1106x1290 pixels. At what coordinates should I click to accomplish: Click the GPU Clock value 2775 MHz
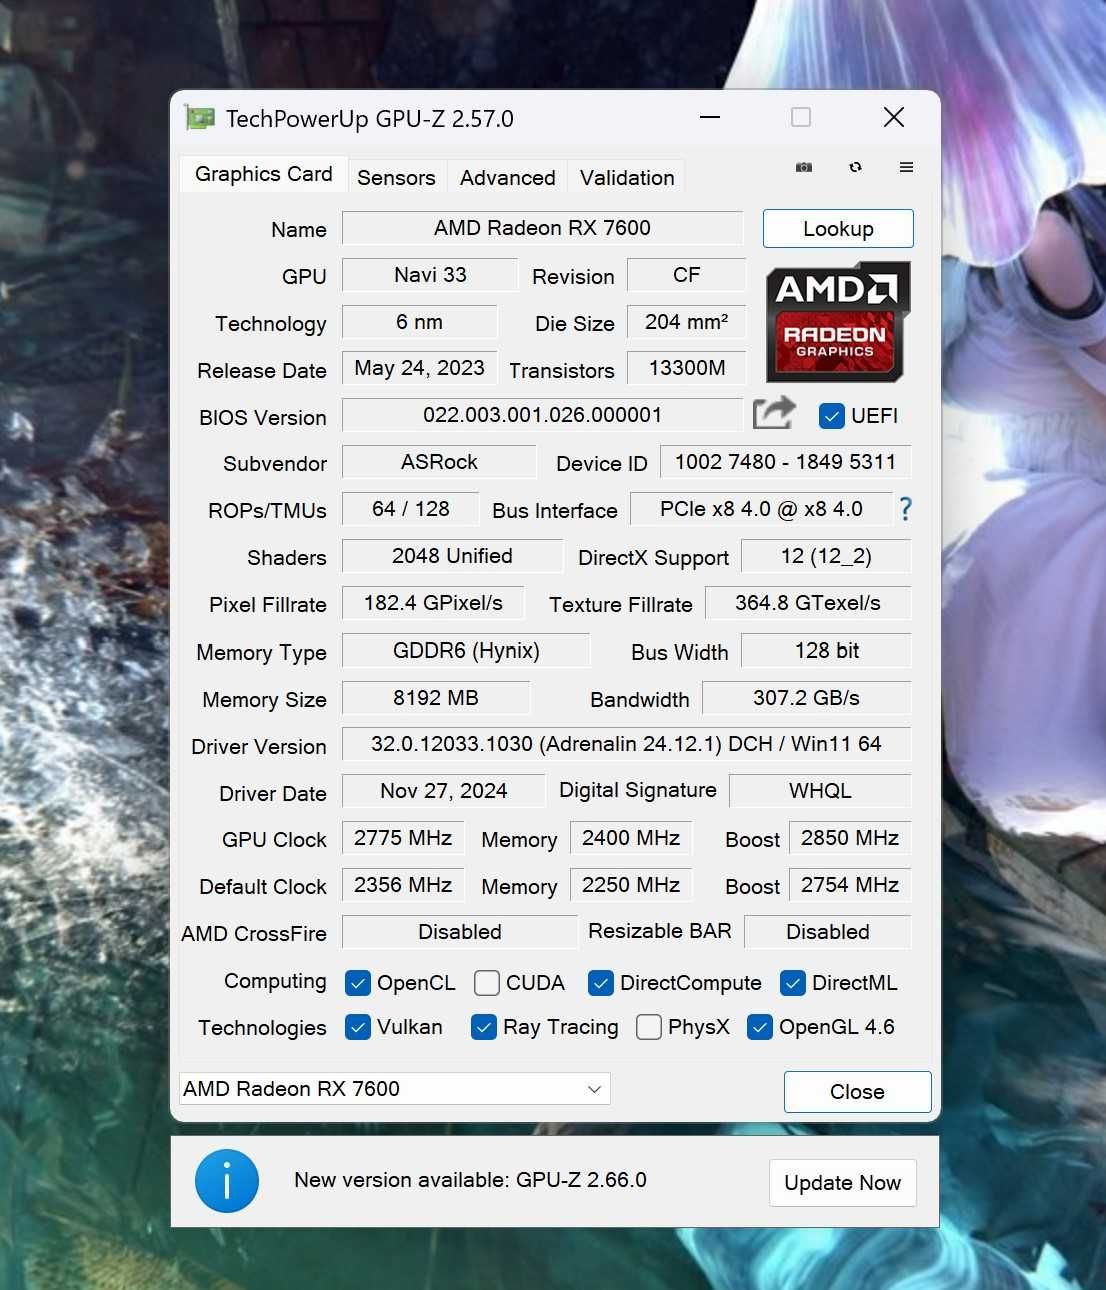tap(403, 838)
